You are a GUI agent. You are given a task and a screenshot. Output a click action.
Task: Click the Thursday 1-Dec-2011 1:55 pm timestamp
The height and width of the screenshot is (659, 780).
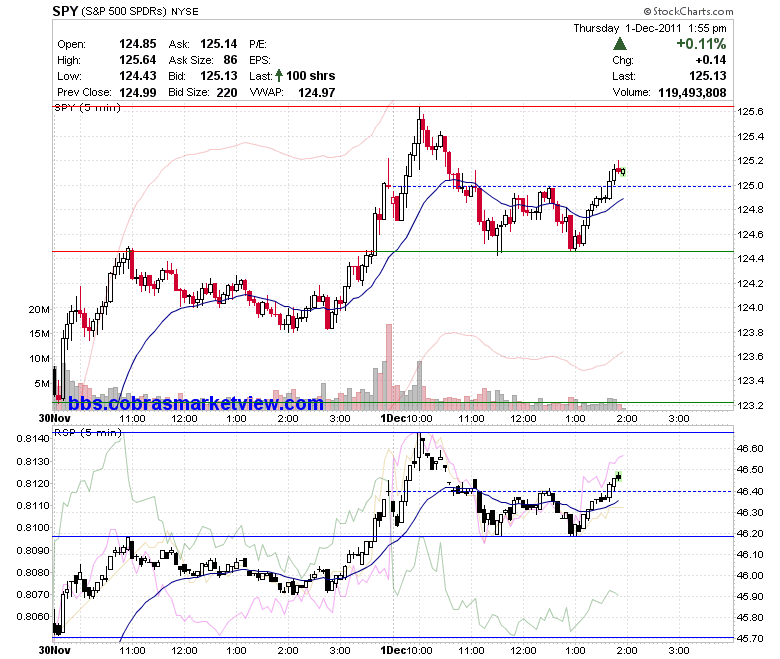tap(650, 28)
